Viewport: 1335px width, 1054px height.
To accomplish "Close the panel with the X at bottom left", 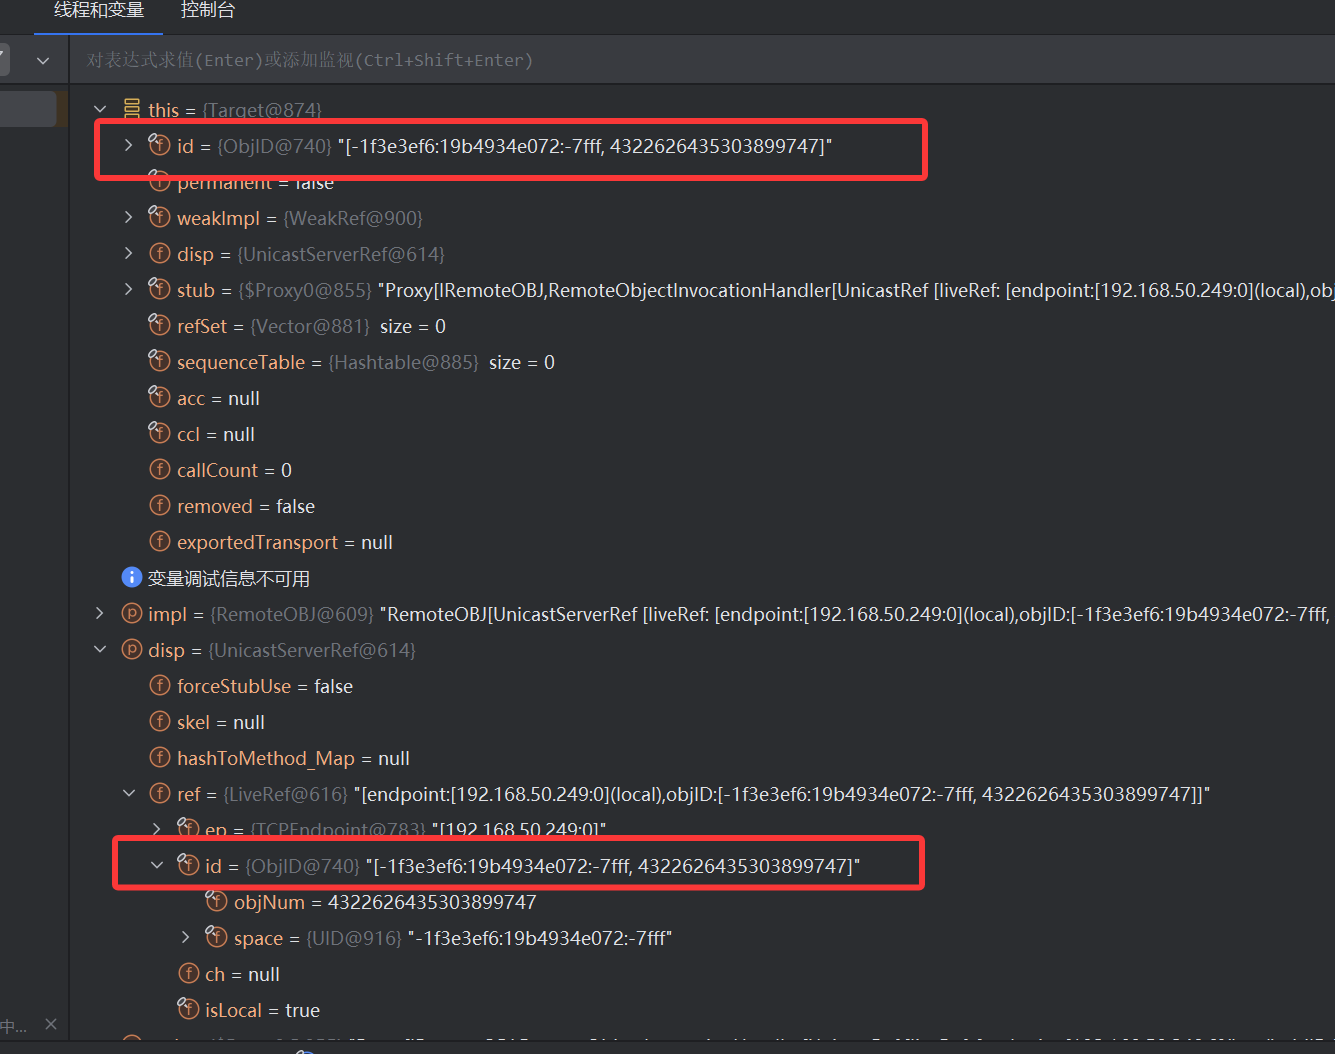I will coord(51,1024).
